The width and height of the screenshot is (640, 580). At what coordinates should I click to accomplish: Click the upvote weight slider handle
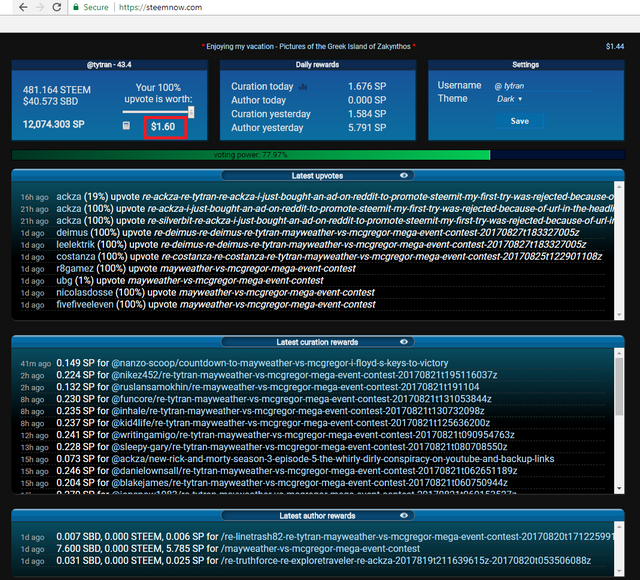pos(191,112)
